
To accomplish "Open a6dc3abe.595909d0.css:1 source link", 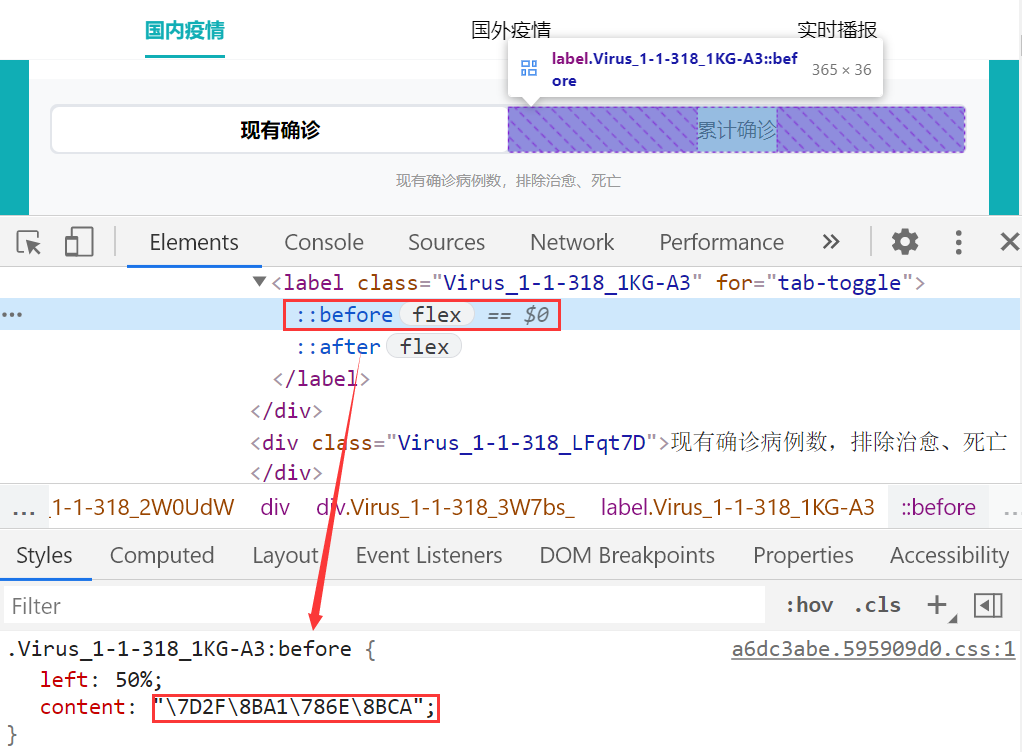I will [873, 649].
